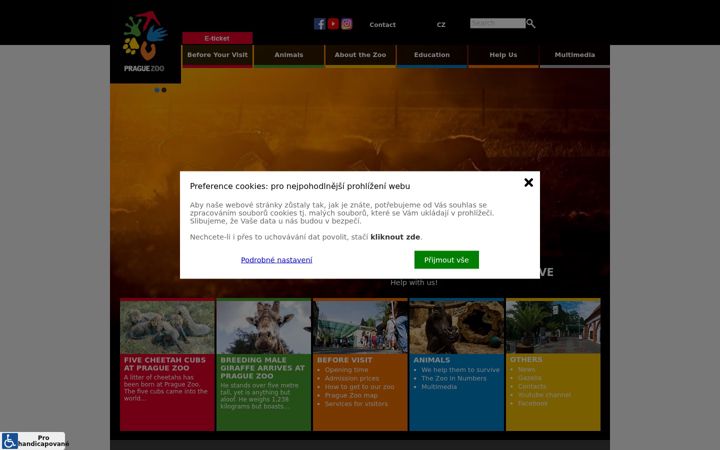Screen dimensions: 720x450
Task: Click the Opening time link
Action: pos(346,370)
